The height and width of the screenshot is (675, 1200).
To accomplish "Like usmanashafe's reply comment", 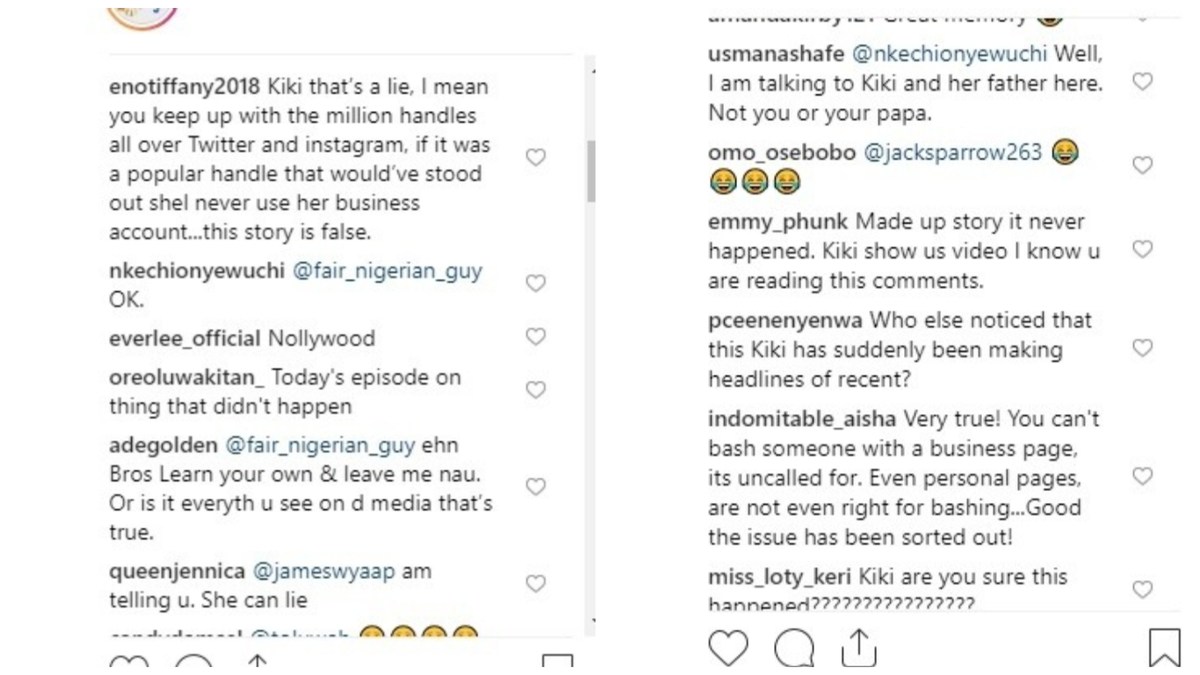I will (x=1142, y=82).
